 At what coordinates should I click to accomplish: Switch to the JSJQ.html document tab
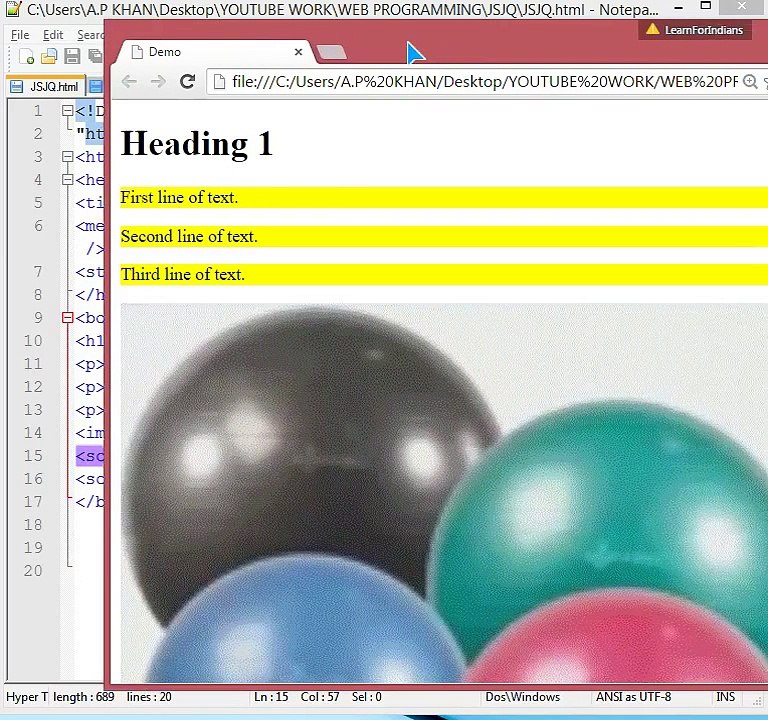(47, 87)
